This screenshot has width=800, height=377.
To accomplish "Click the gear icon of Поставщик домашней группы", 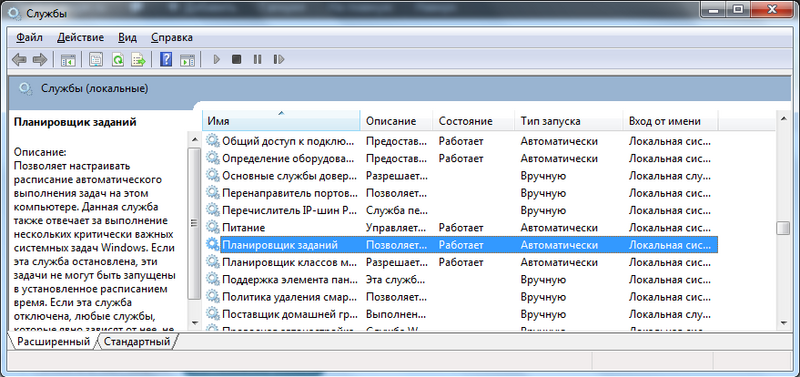I will pos(212,313).
